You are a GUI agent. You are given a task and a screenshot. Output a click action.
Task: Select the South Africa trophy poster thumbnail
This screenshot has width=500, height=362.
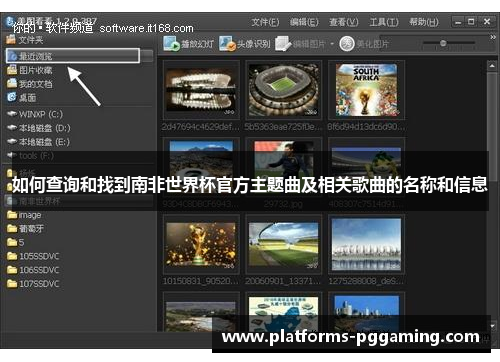coord(367,90)
